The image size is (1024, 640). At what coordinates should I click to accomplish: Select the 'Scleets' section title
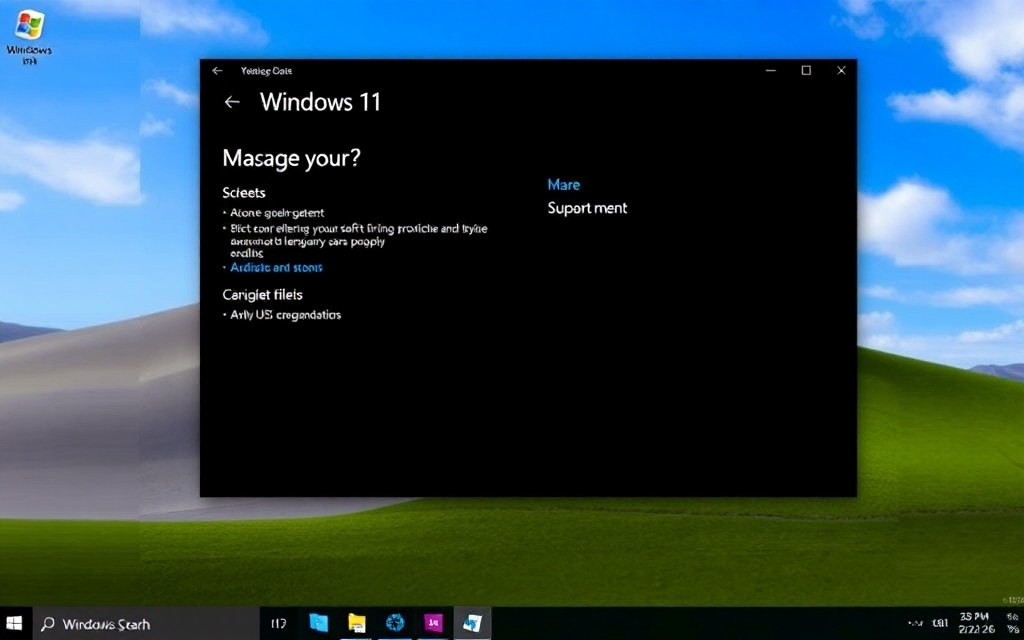(x=244, y=193)
